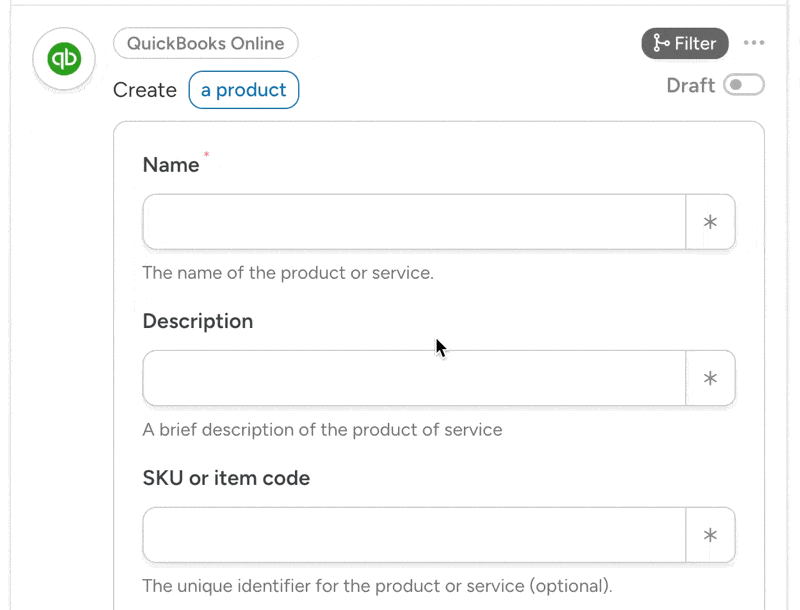This screenshot has width=800, height=610.
Task: Click the Filter button text
Action: (695, 43)
